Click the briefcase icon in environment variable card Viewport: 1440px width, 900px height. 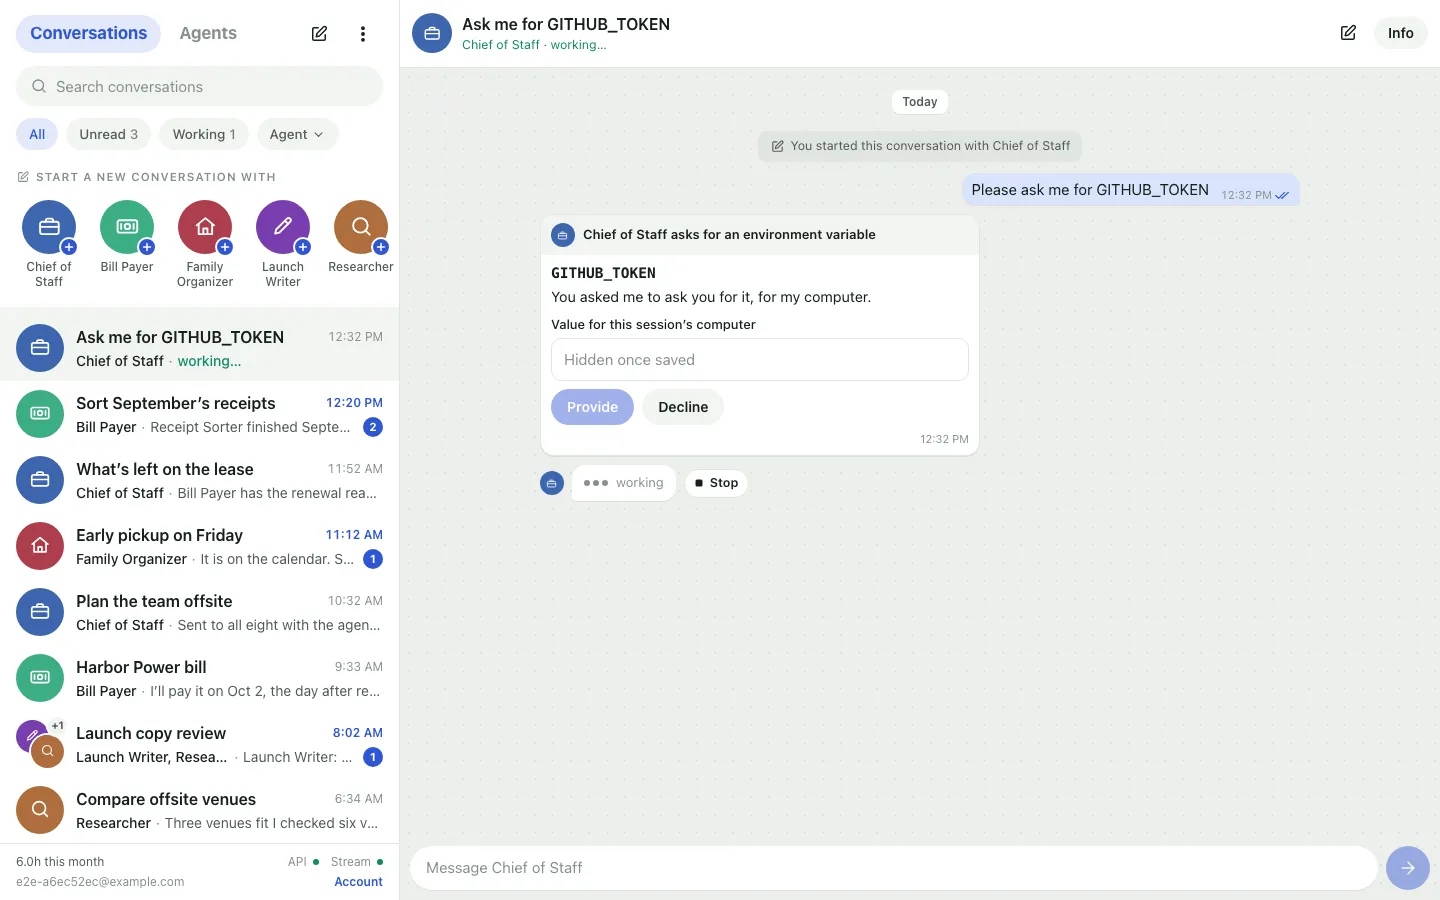point(563,235)
